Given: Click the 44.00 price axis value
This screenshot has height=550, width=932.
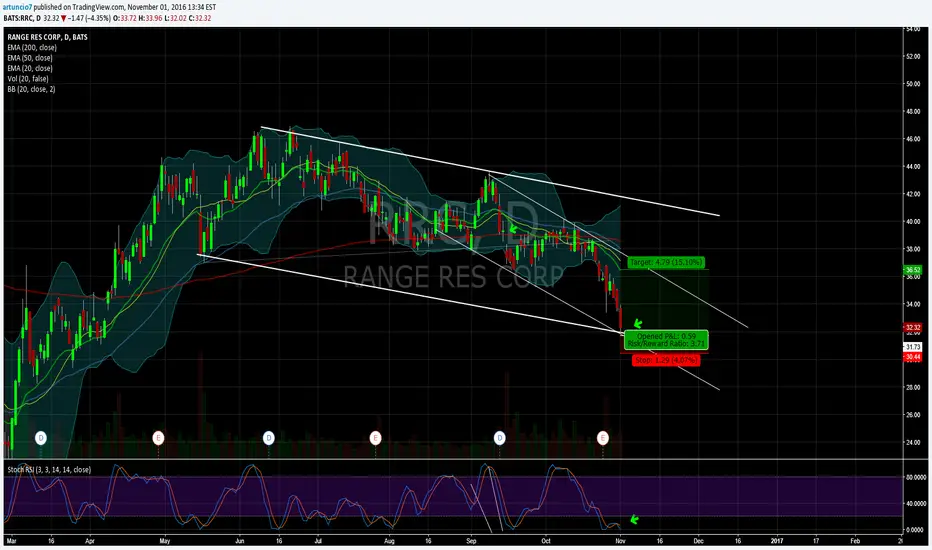Looking at the screenshot, I should click(x=913, y=166).
